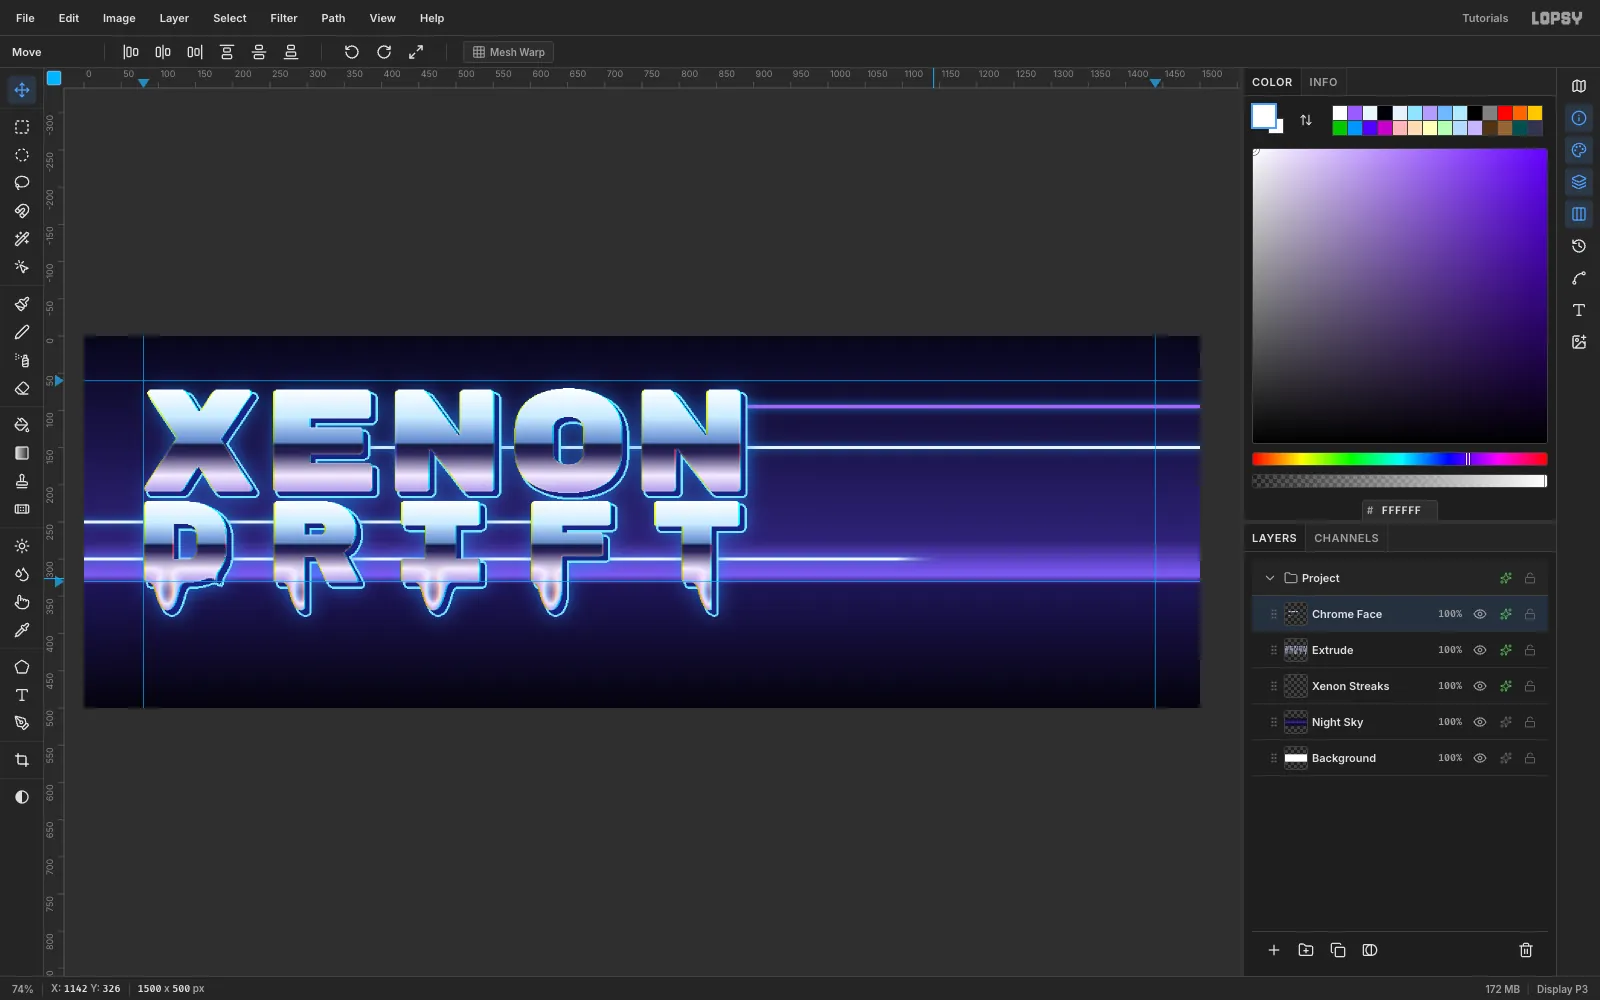Select the Text tool in left toolbar
The height and width of the screenshot is (1000, 1600).
coord(22,695)
